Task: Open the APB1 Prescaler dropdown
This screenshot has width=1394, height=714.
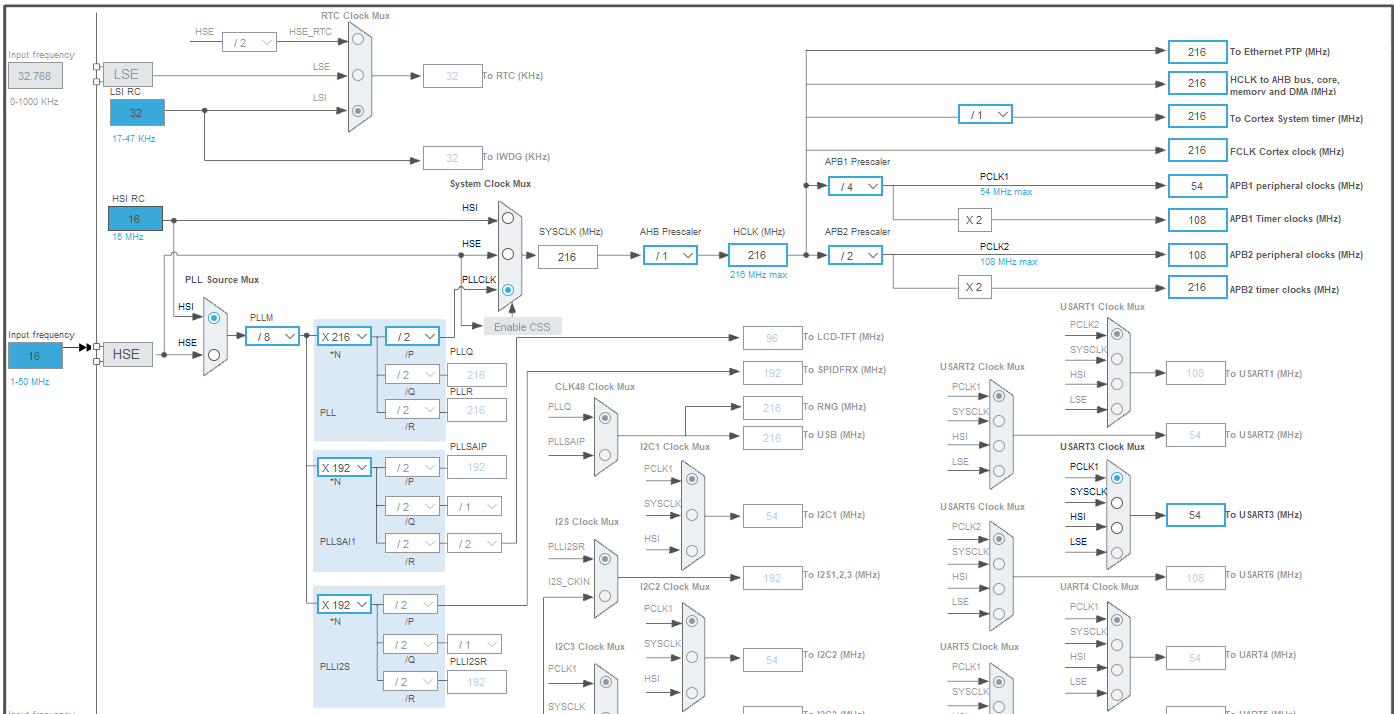Action: pyautogui.click(x=855, y=186)
